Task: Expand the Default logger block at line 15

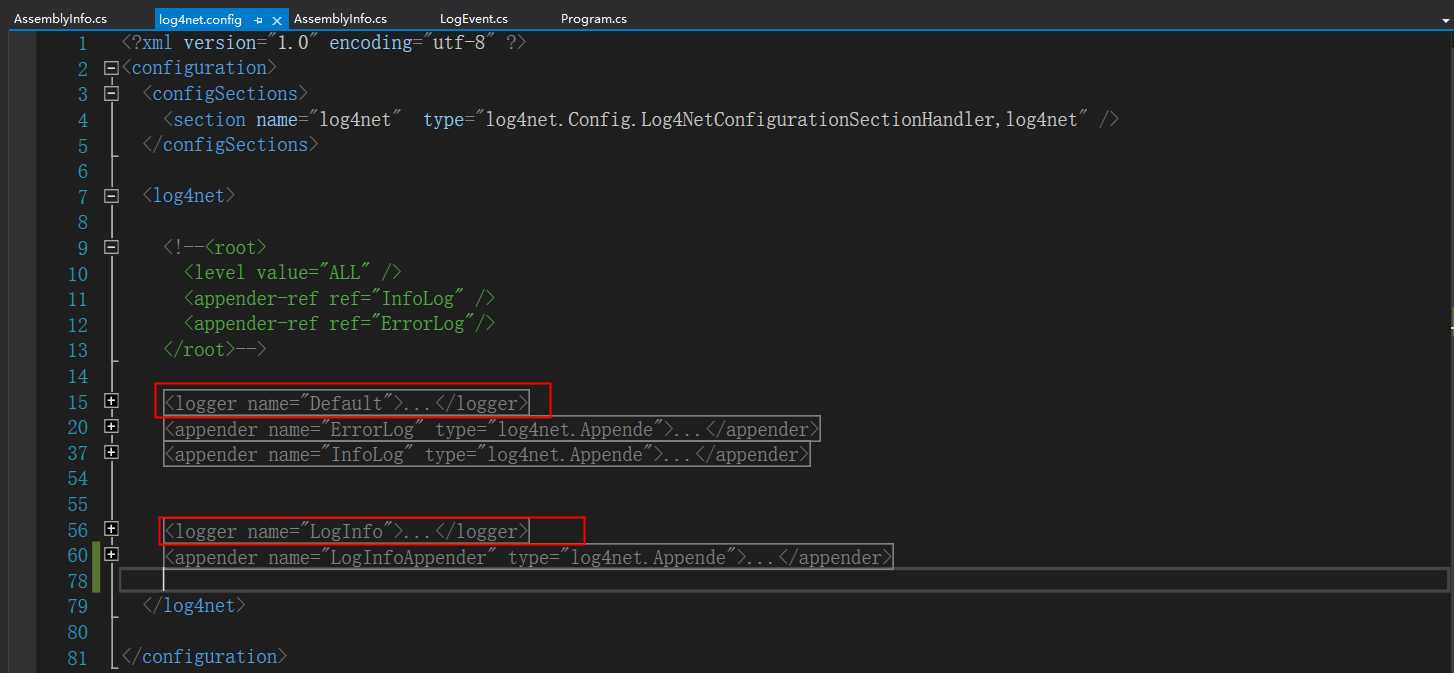Action: [111, 400]
